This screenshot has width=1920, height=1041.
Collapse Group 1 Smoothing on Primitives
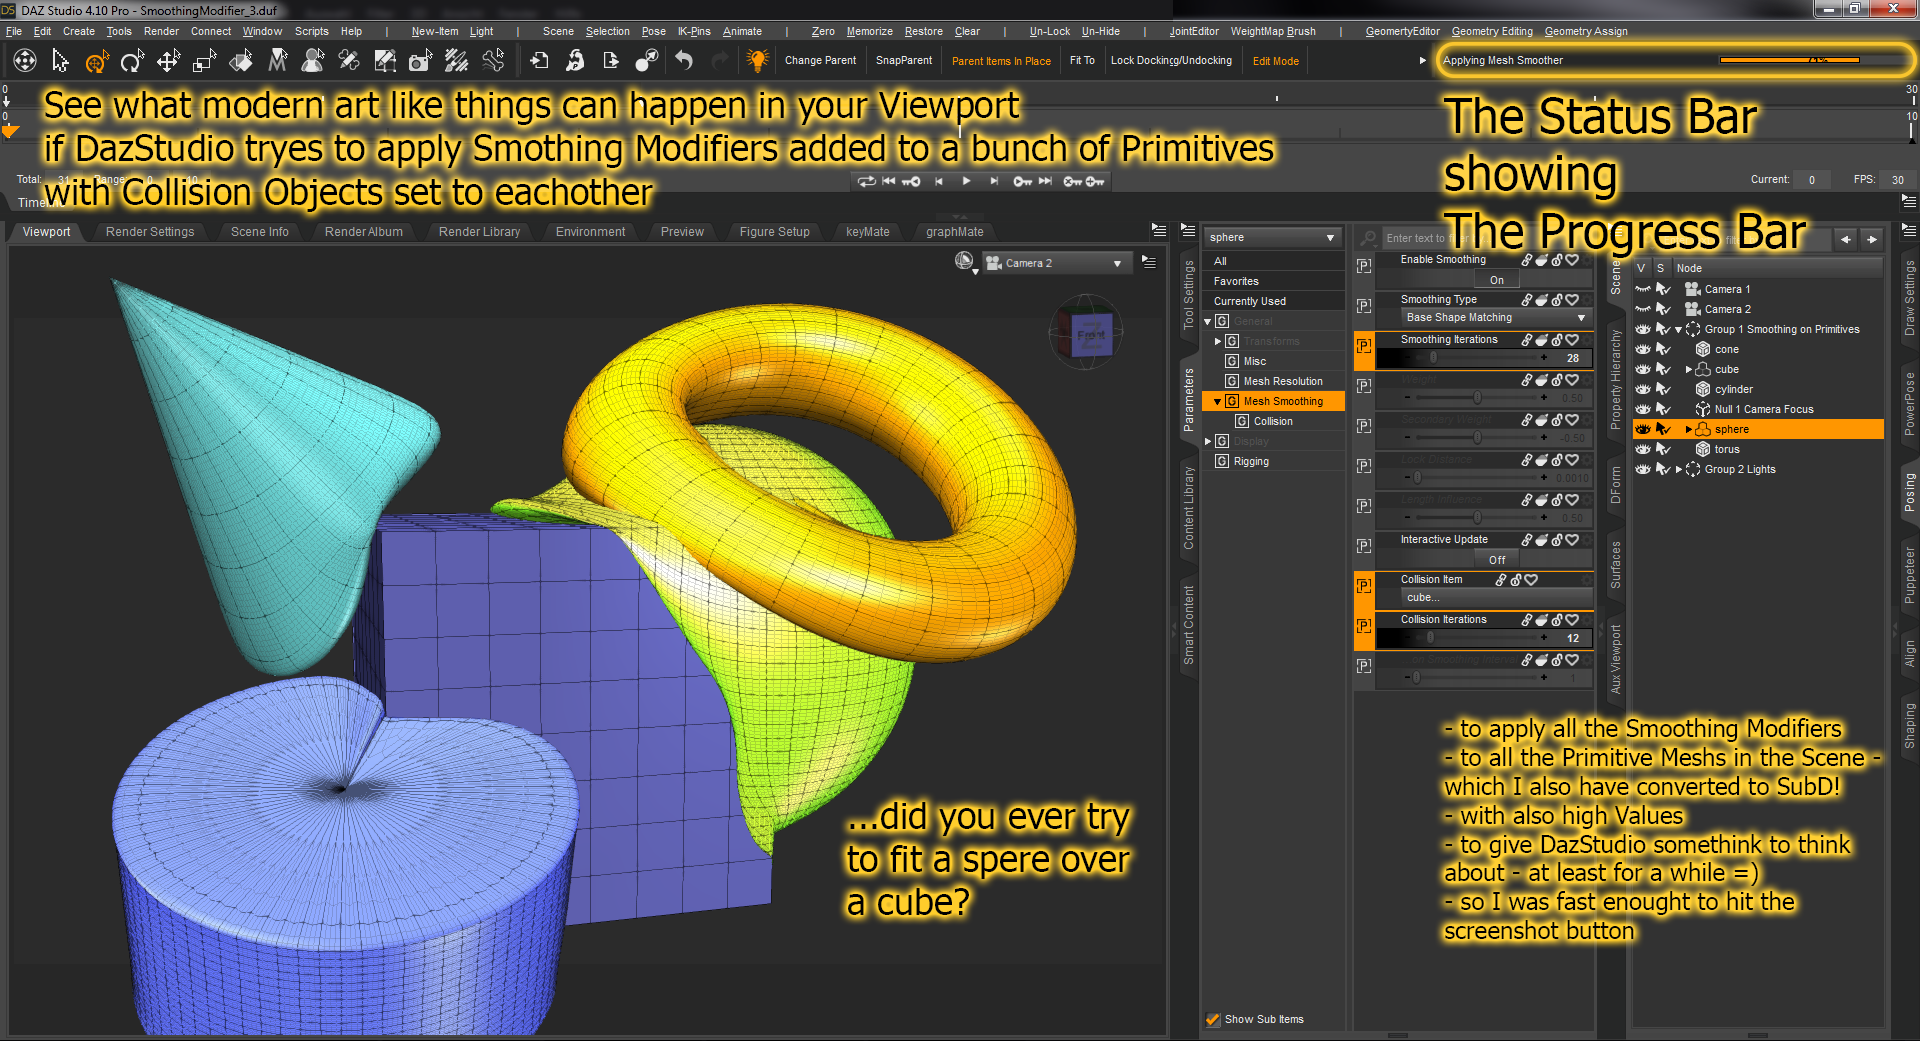click(x=1679, y=329)
